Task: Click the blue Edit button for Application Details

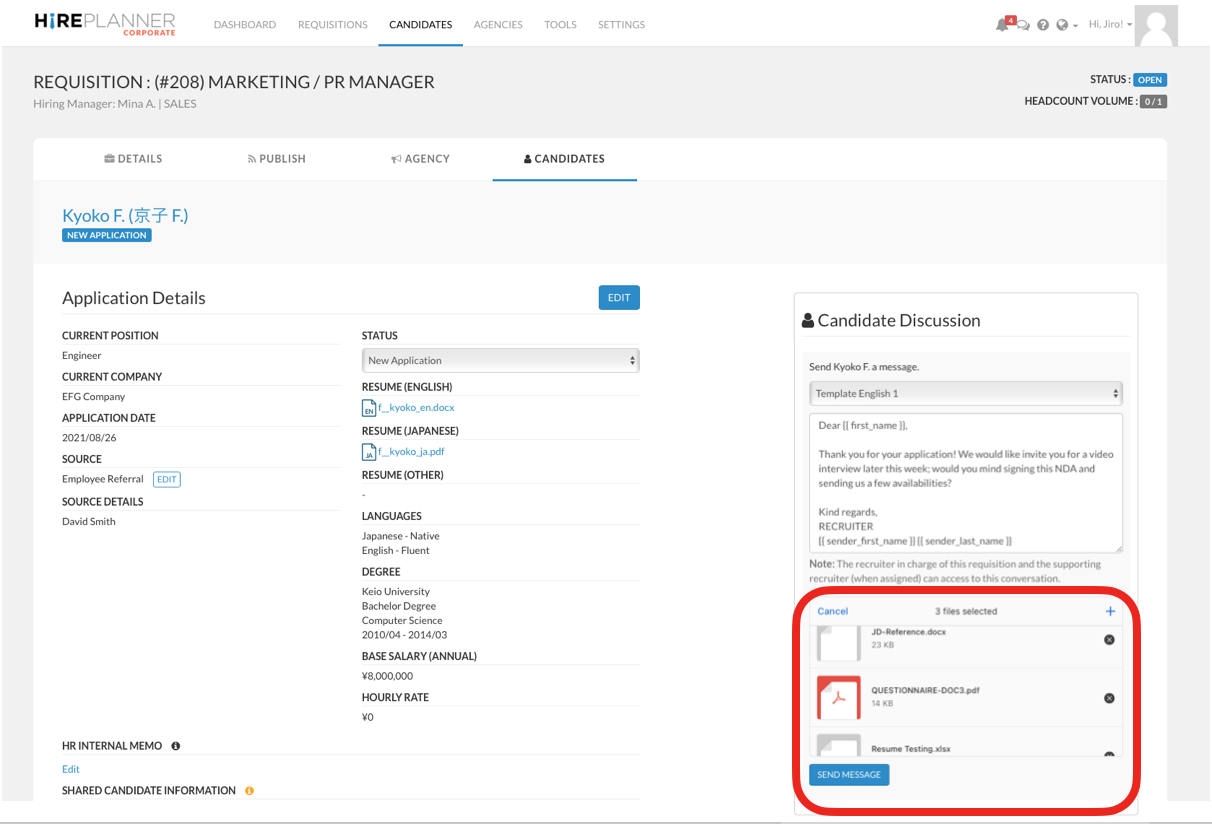Action: [619, 298]
